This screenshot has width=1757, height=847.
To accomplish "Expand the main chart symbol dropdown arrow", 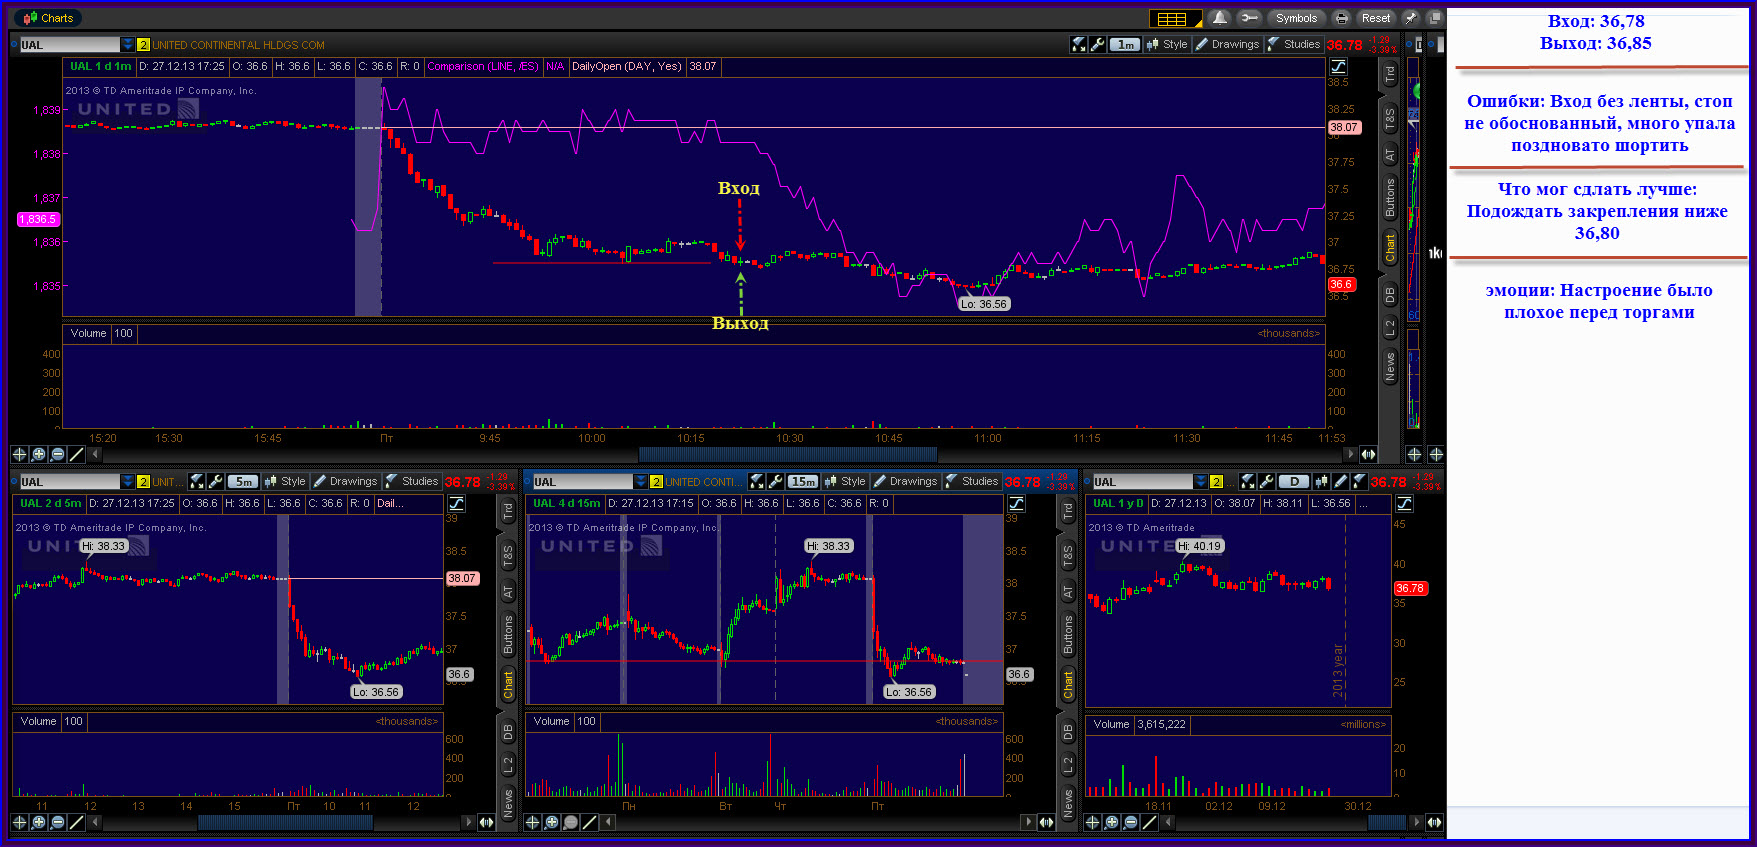I will (x=128, y=45).
